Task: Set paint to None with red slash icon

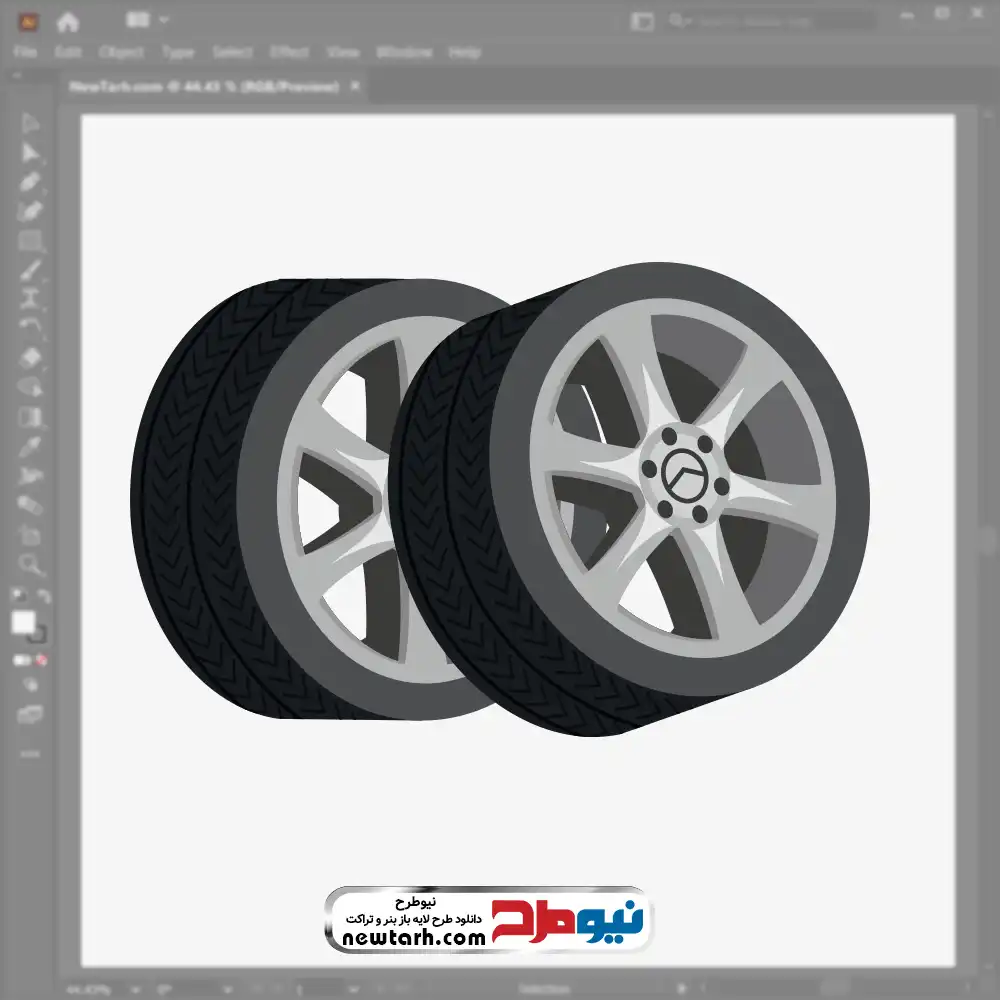Action: (42, 660)
